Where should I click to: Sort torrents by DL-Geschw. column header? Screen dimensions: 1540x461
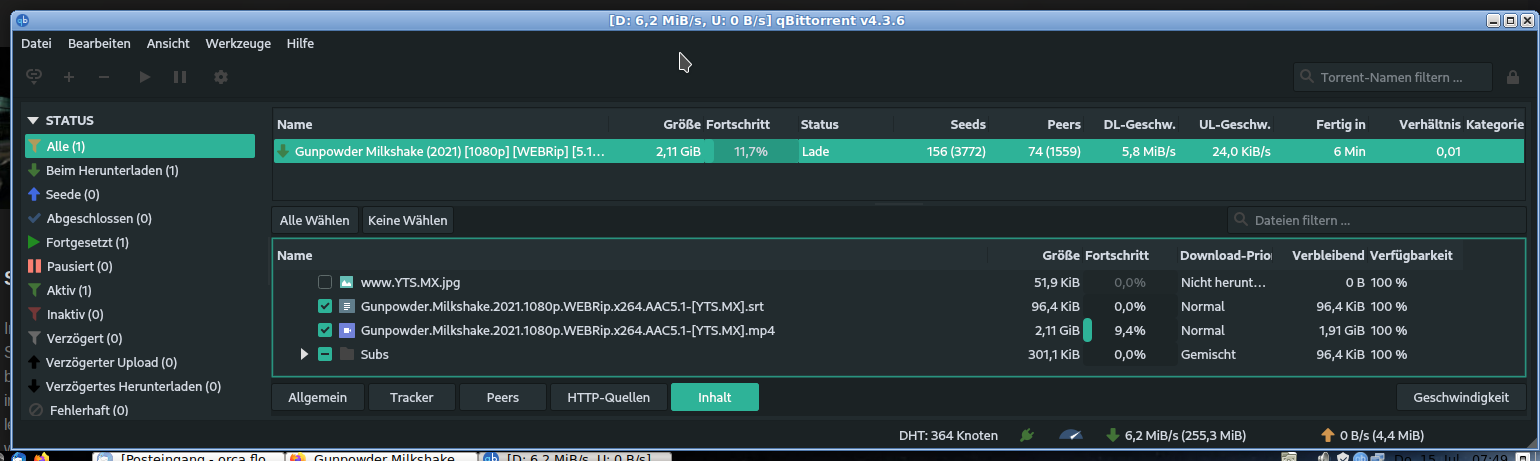point(1132,125)
